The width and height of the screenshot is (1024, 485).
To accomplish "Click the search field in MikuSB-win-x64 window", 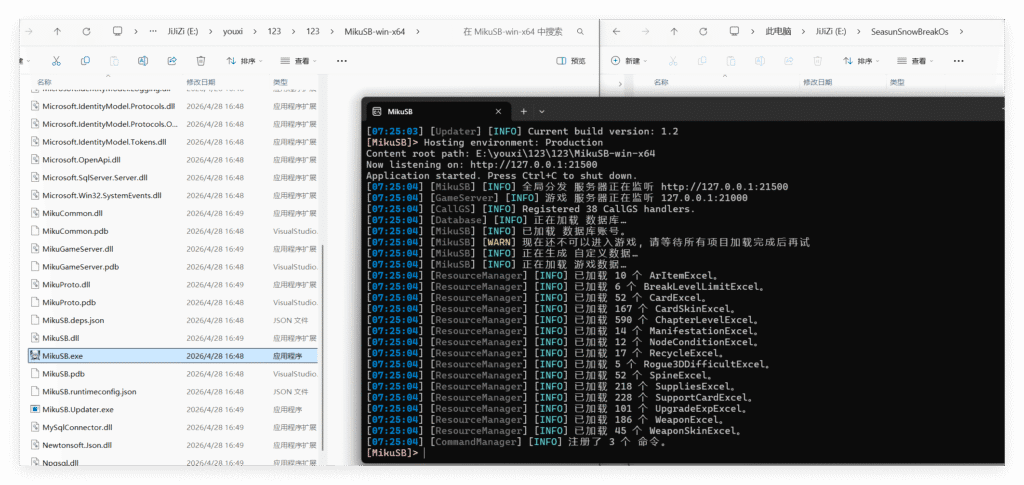I will (513, 31).
